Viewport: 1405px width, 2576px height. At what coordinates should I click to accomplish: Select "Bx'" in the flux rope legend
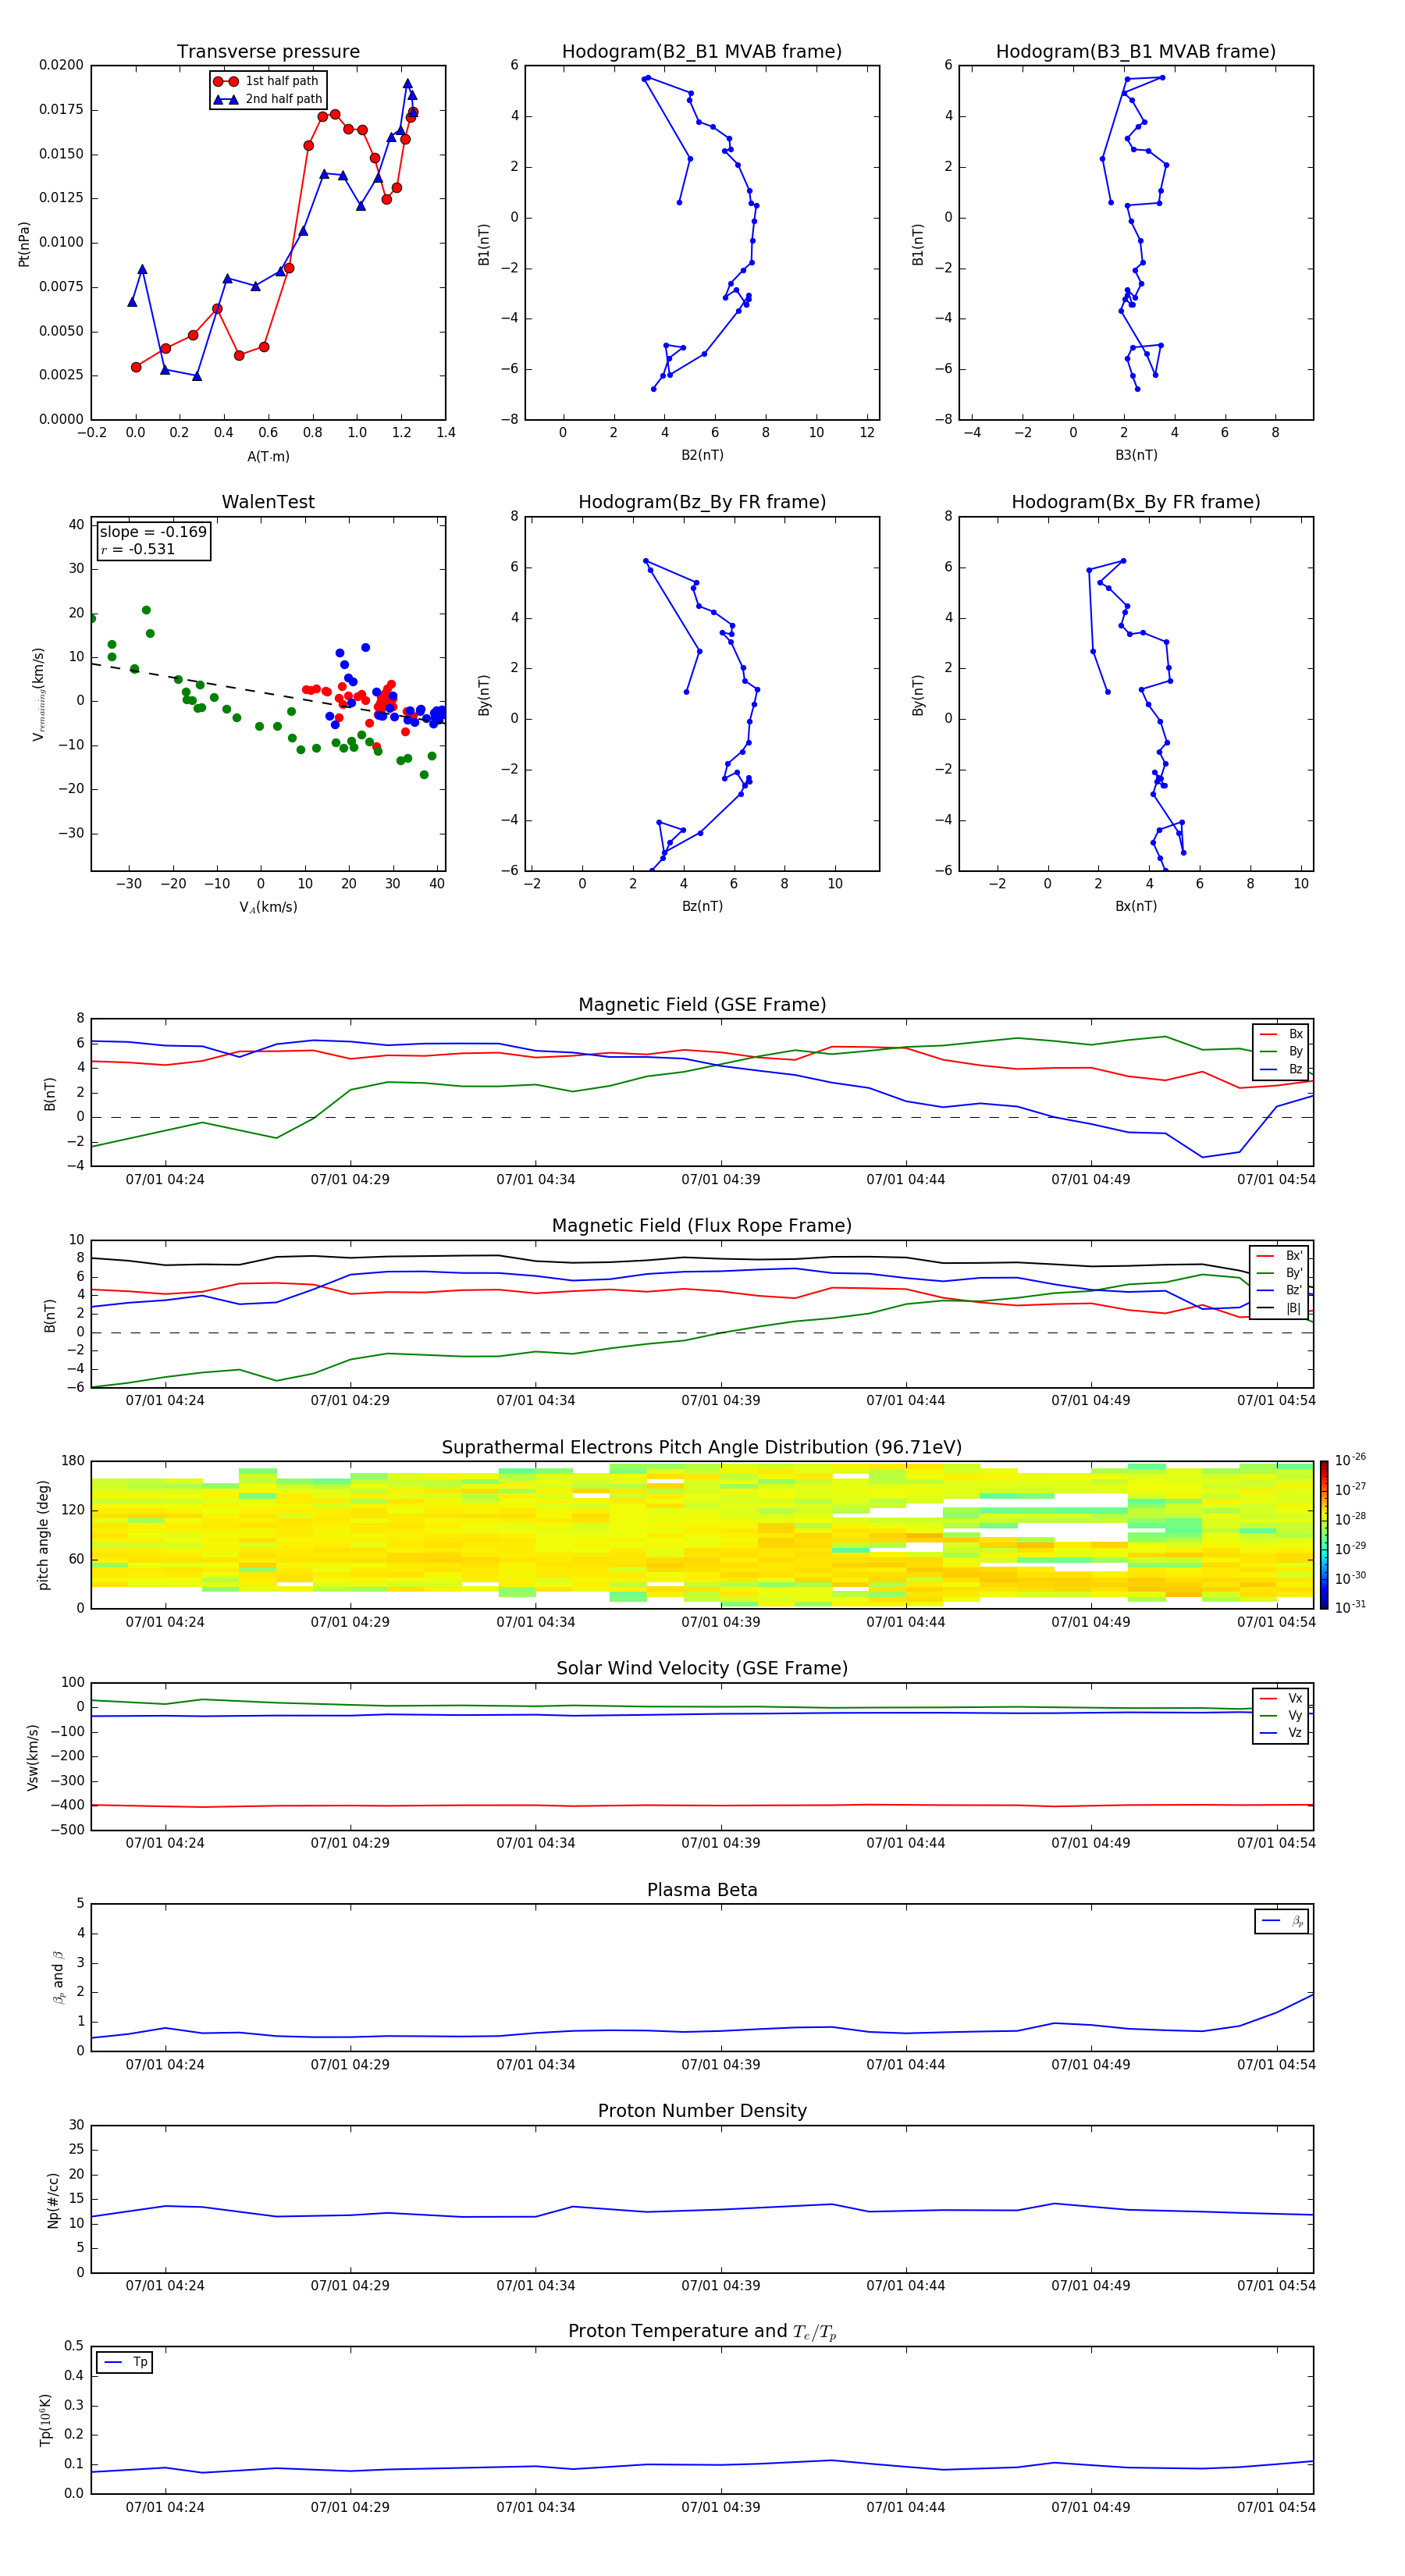(x=1280, y=1256)
